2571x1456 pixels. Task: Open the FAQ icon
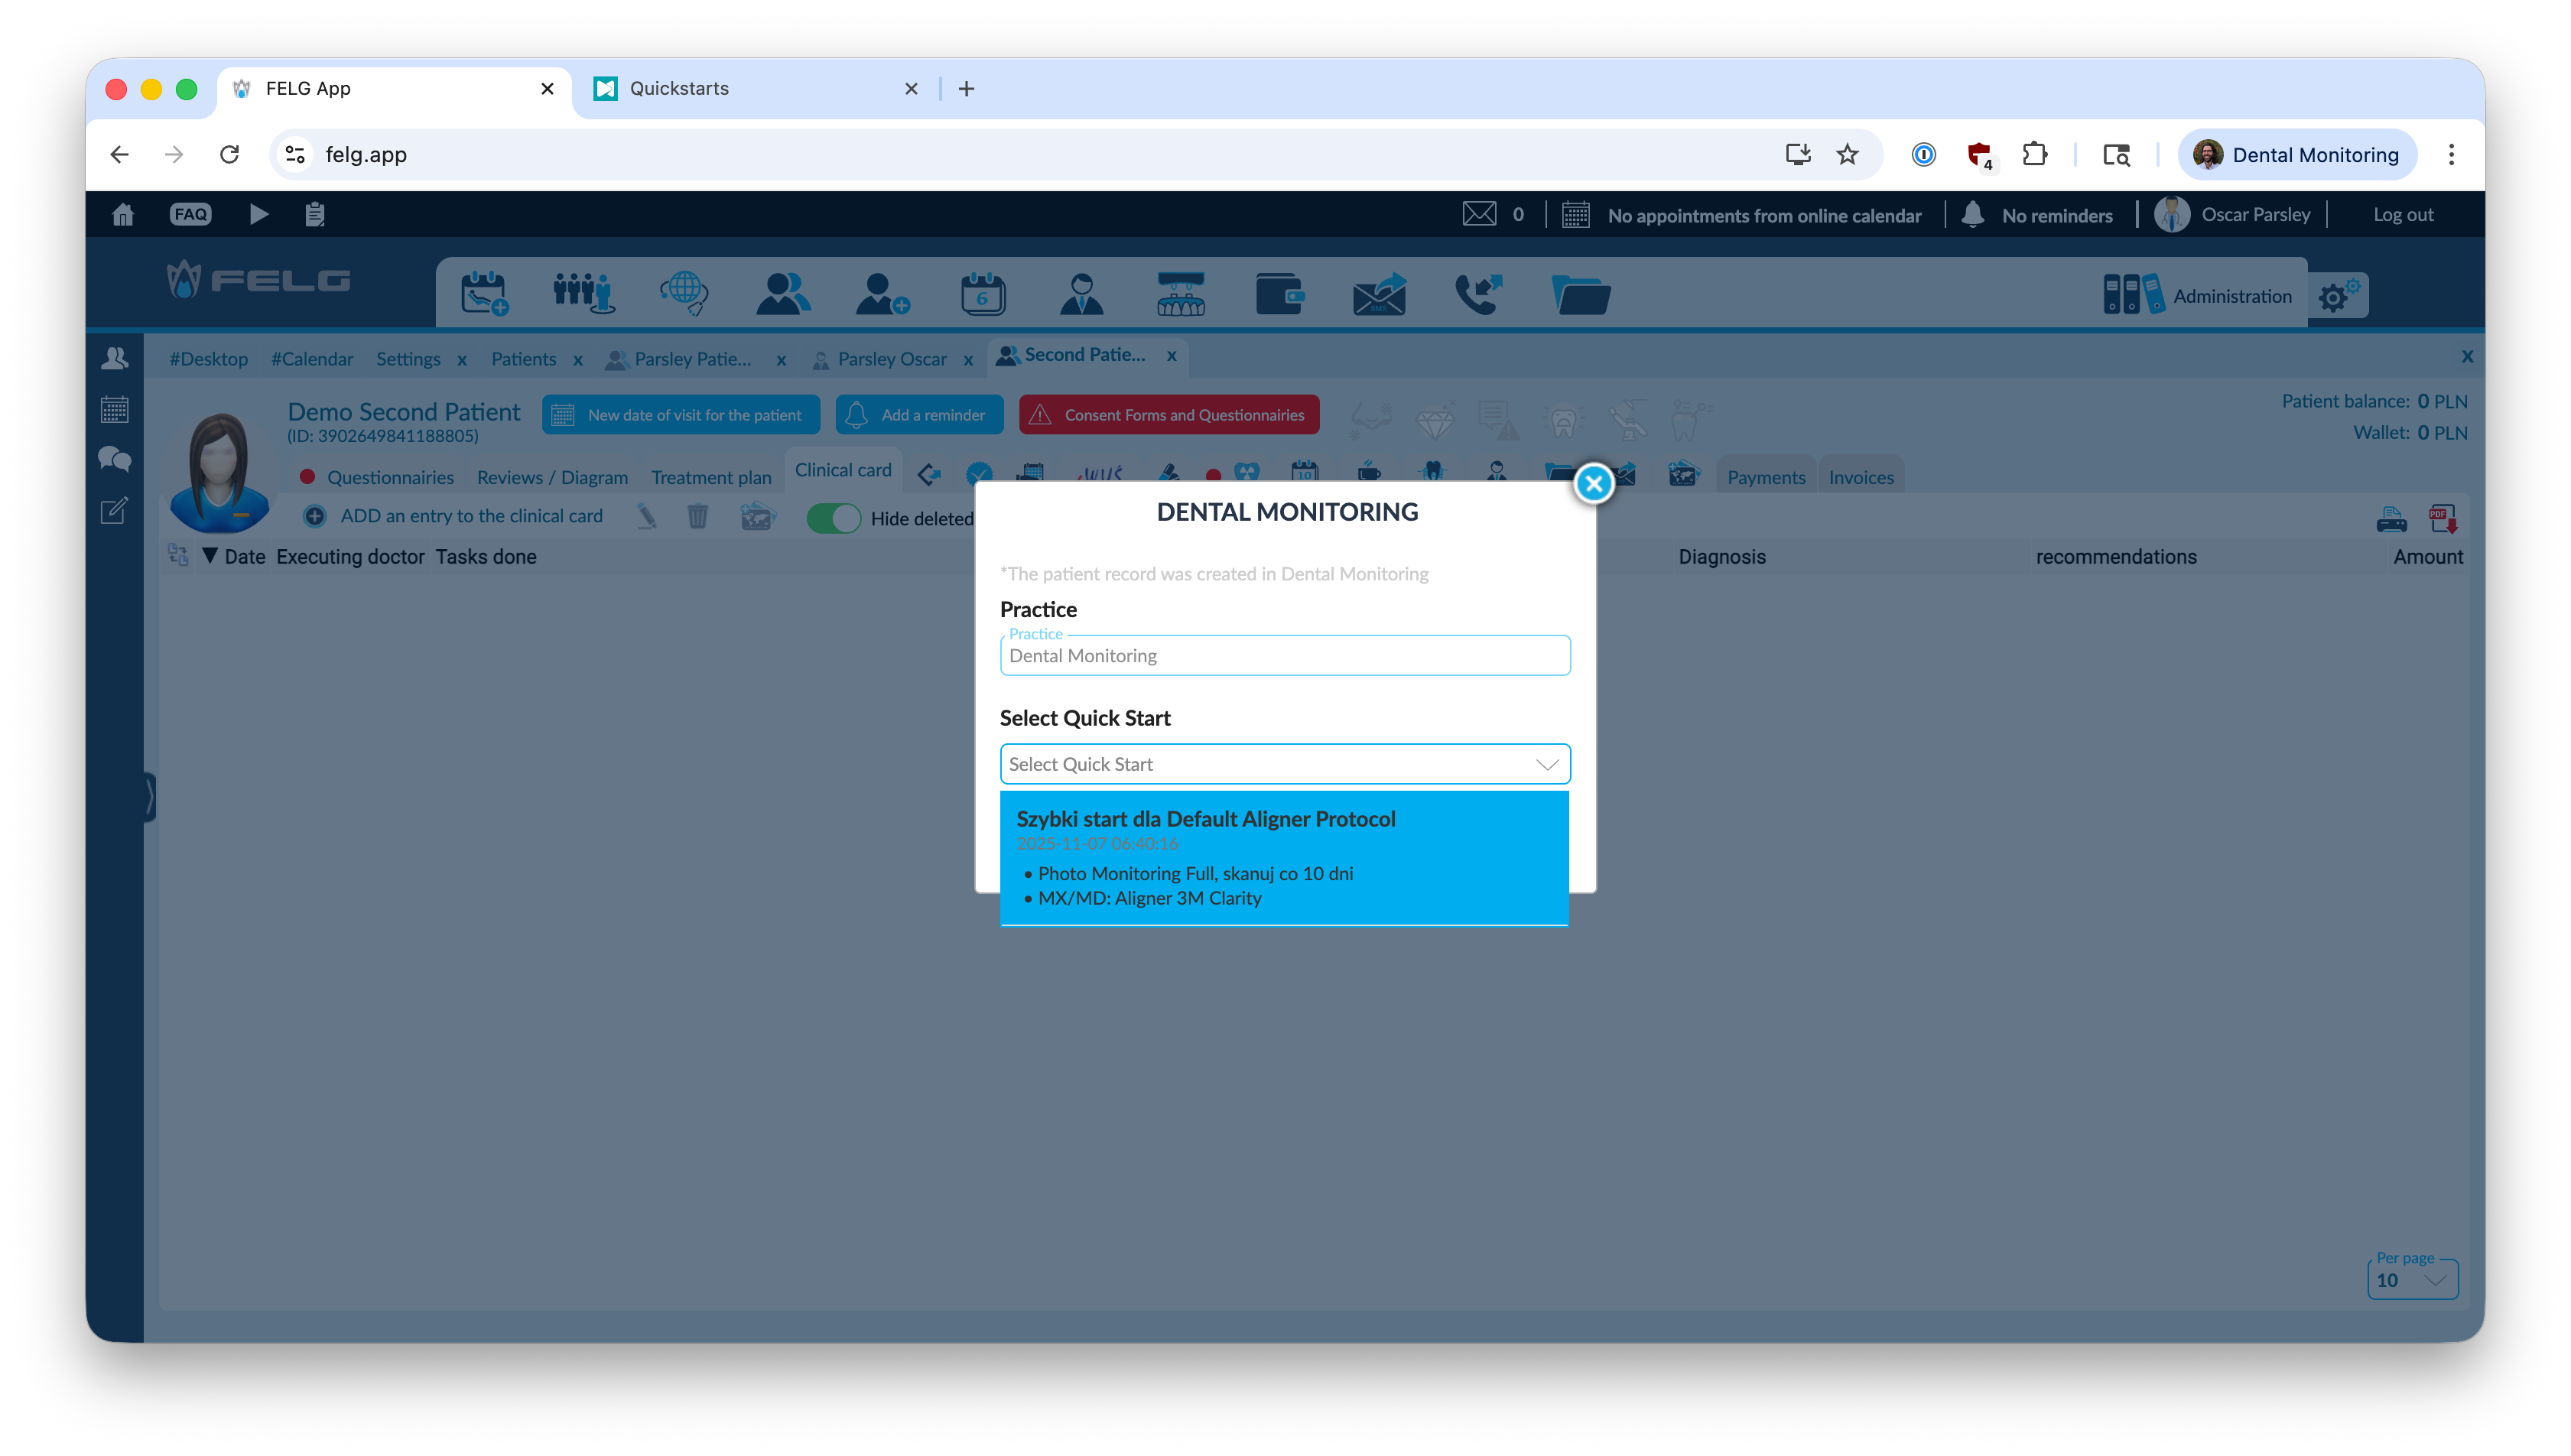[x=190, y=214]
